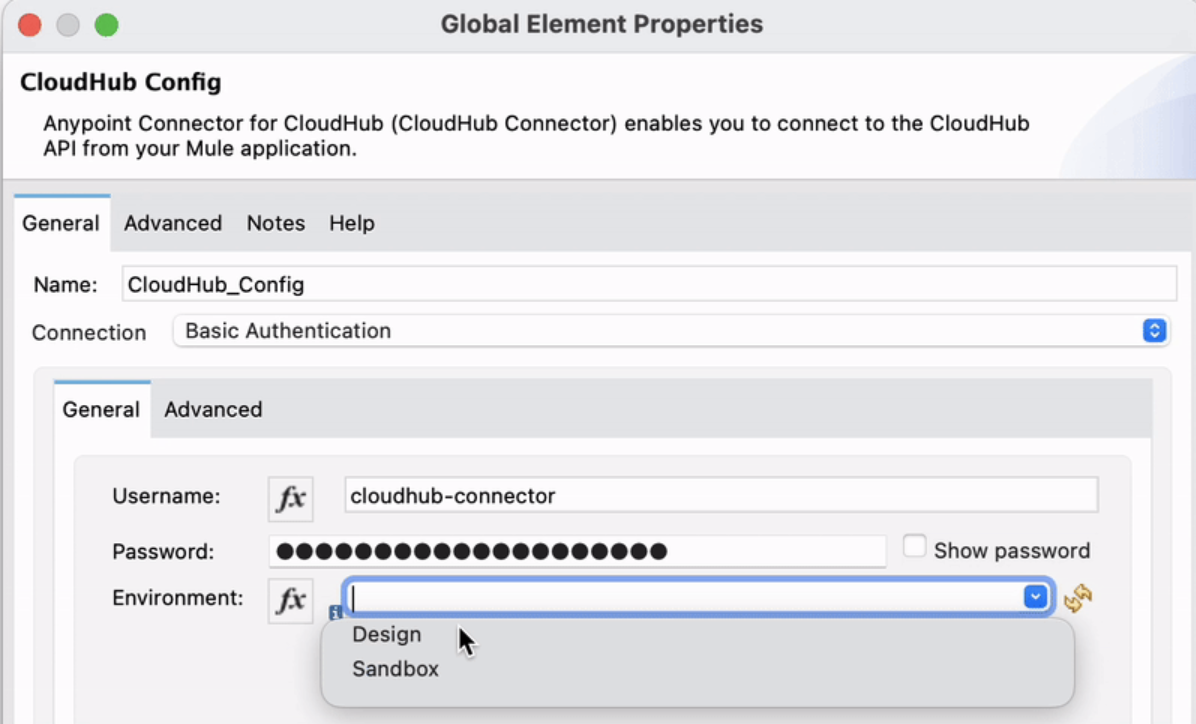This screenshot has width=1196, height=724.
Task: Open the Help tab
Action: (352, 223)
